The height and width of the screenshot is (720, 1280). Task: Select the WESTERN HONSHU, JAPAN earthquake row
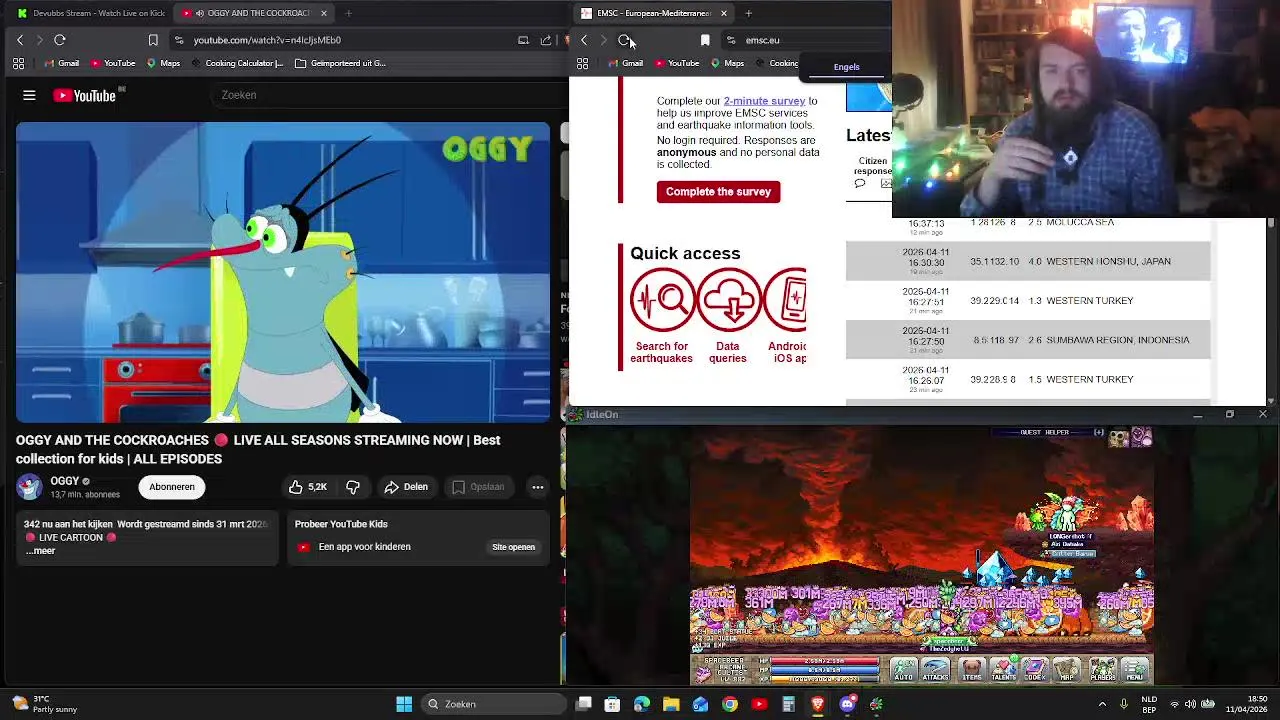1028,261
